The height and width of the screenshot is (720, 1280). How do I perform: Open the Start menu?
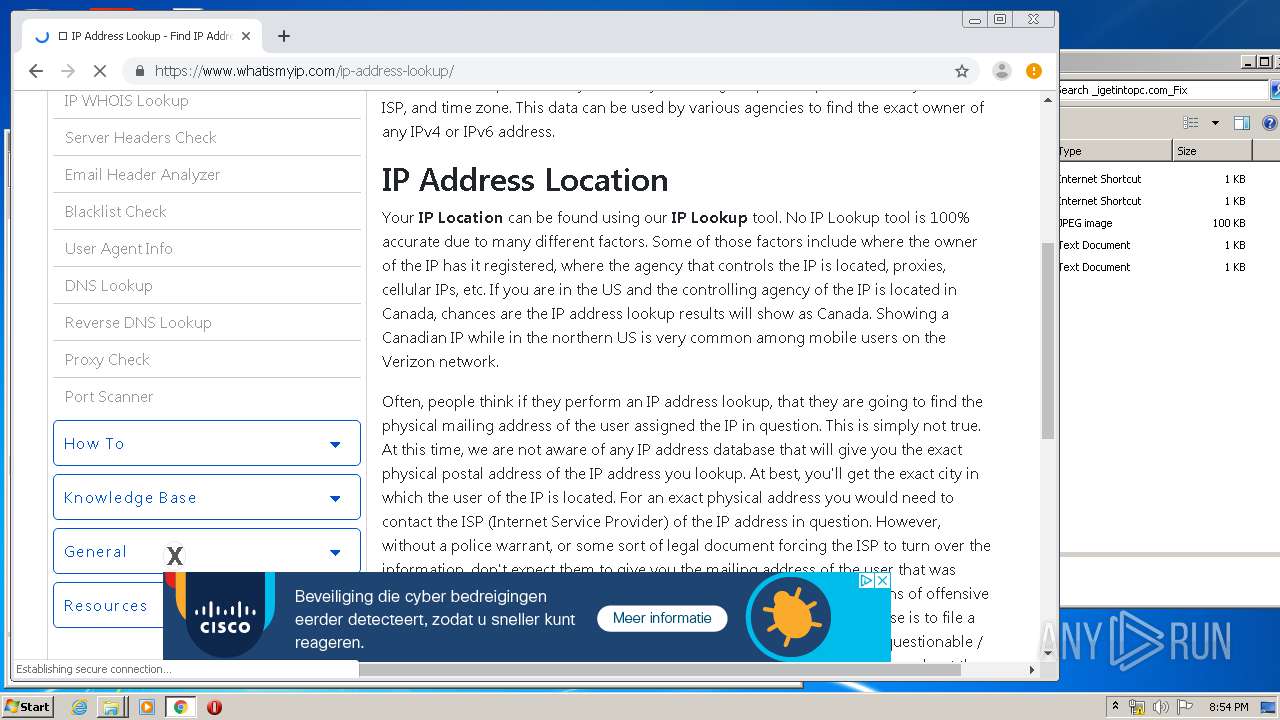coord(28,707)
